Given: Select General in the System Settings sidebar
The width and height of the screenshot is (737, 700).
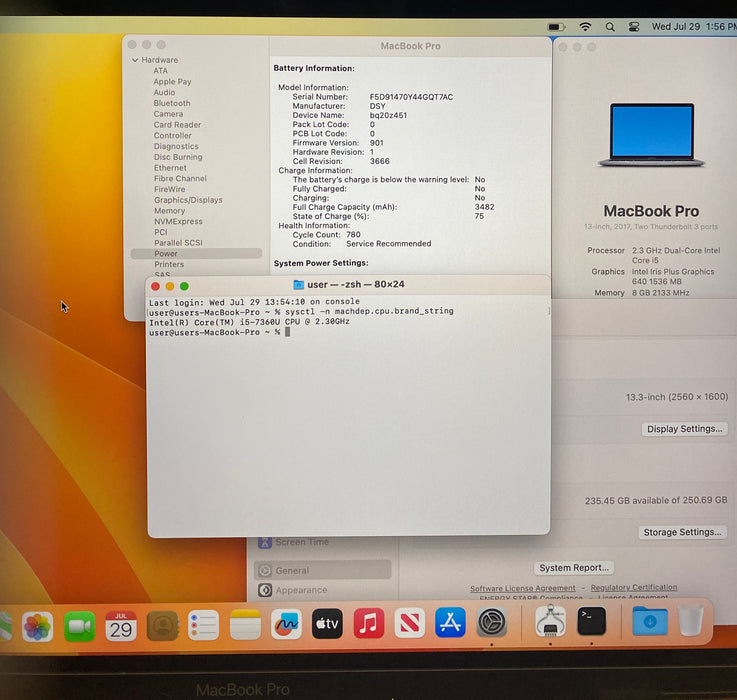Looking at the screenshot, I should pyautogui.click(x=323, y=570).
